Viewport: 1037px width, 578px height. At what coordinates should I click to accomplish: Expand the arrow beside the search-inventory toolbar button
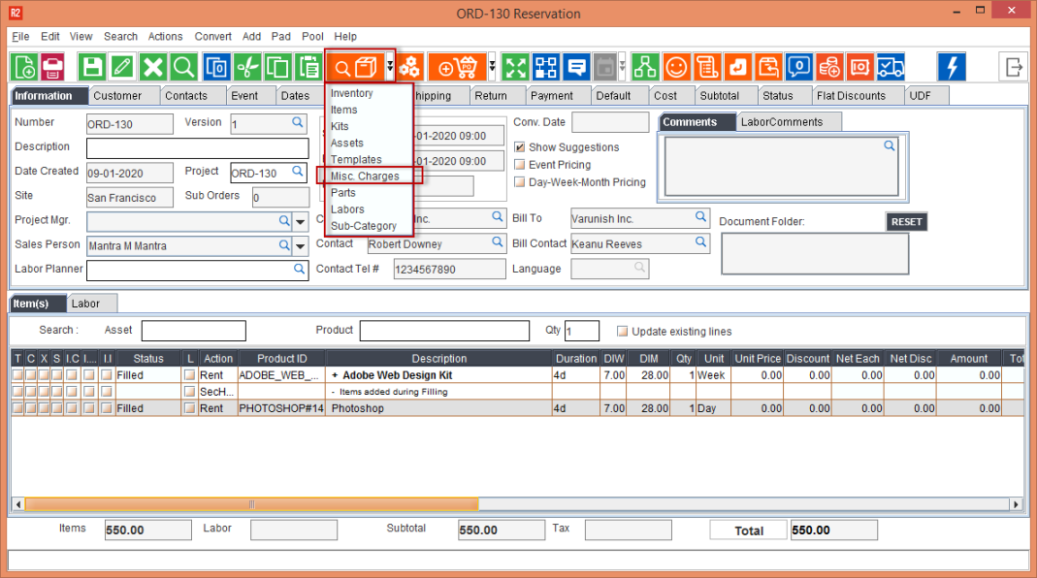tap(390, 67)
